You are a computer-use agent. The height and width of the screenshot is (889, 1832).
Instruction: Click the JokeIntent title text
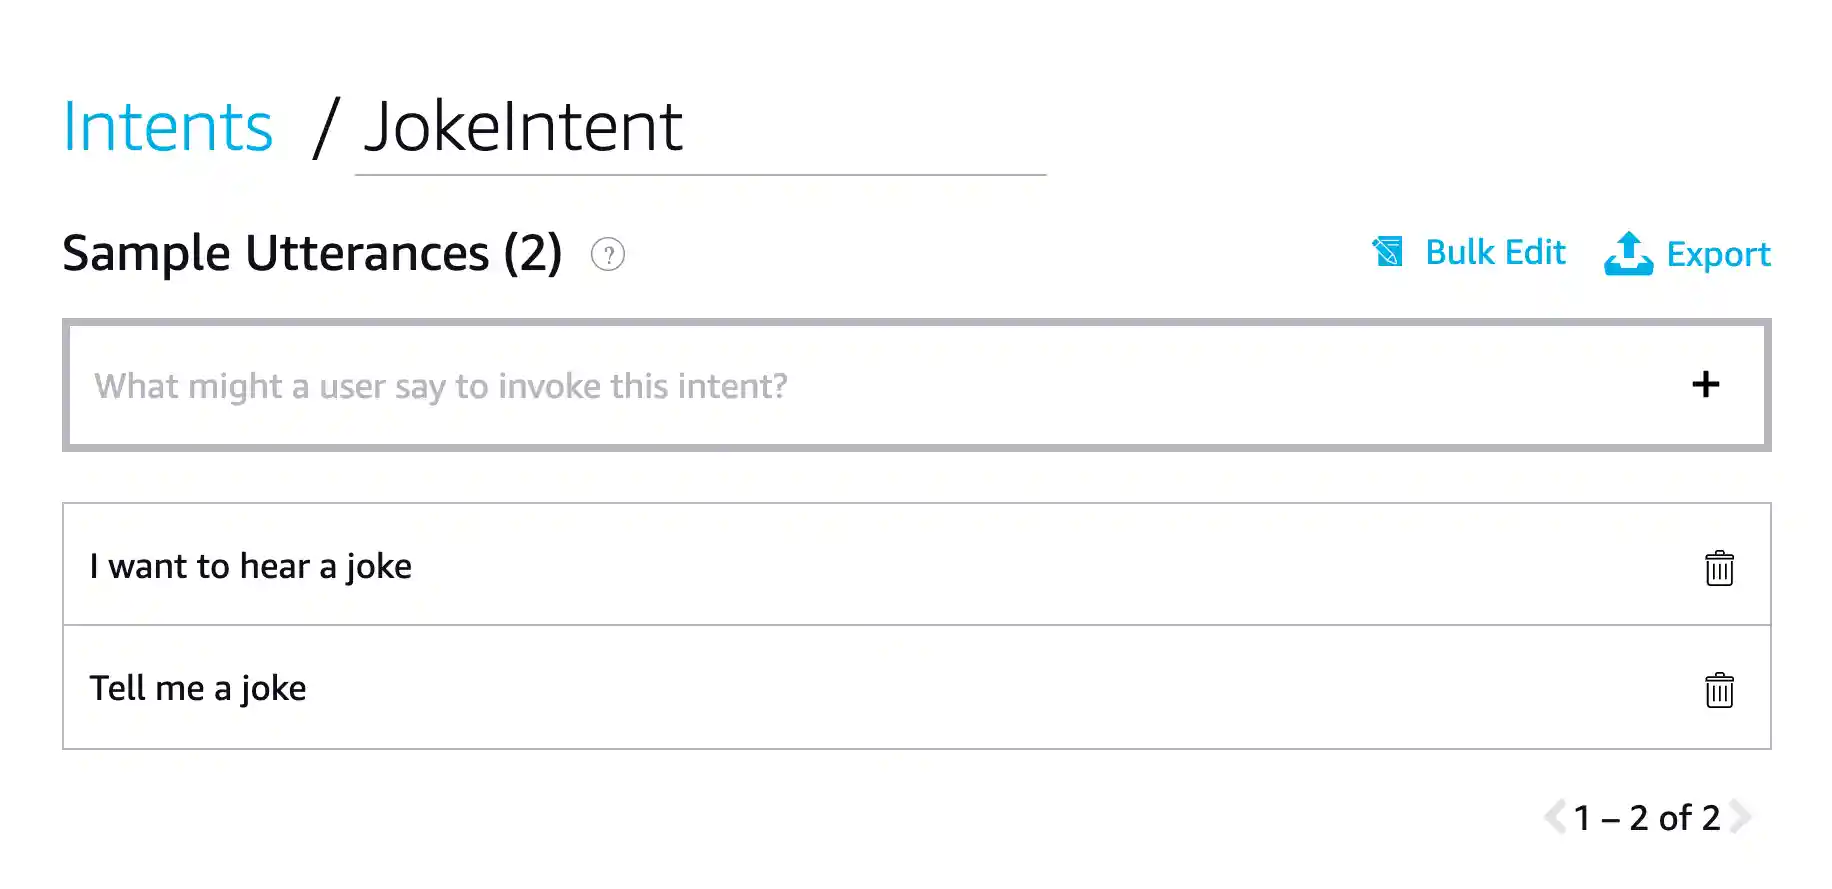point(523,126)
